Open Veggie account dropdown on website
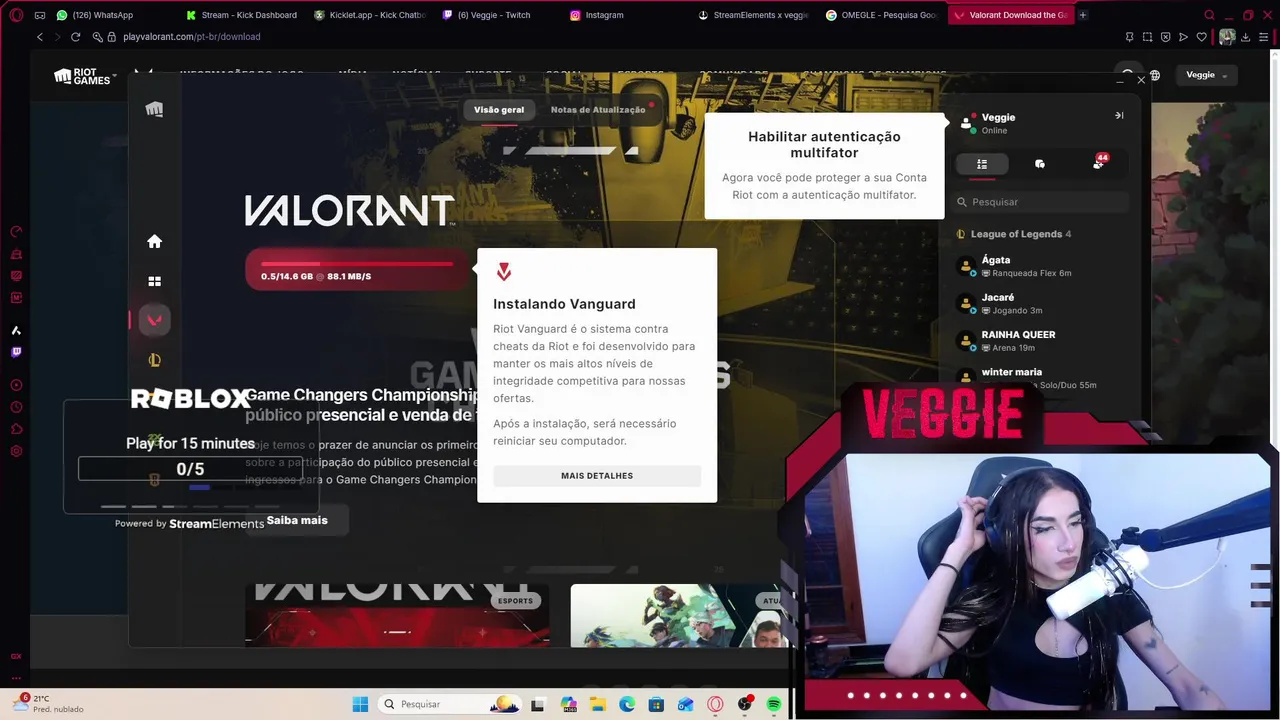This screenshot has height=720, width=1280. [x=1207, y=75]
